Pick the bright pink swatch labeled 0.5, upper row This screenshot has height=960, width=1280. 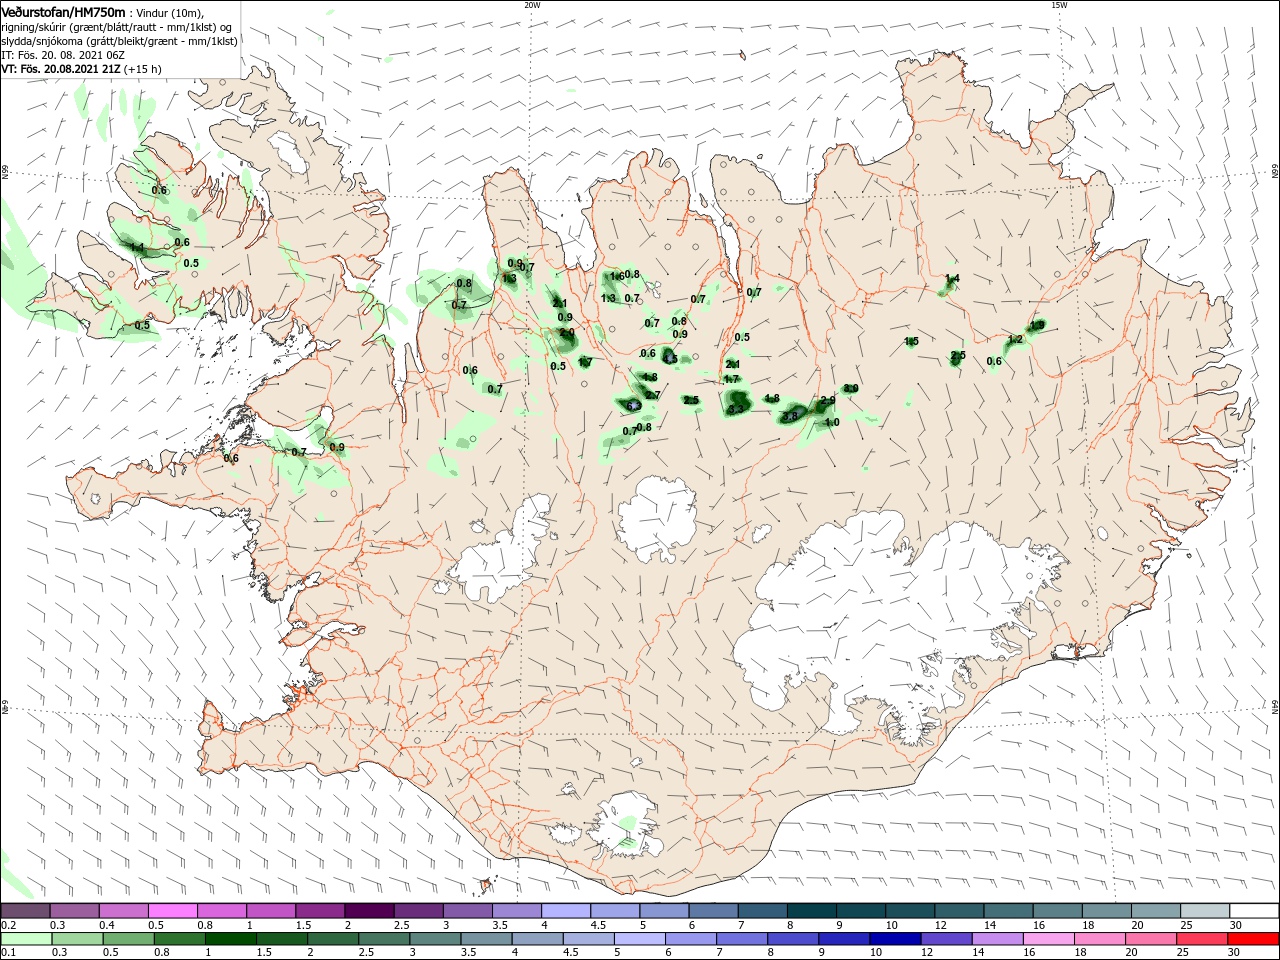click(173, 911)
